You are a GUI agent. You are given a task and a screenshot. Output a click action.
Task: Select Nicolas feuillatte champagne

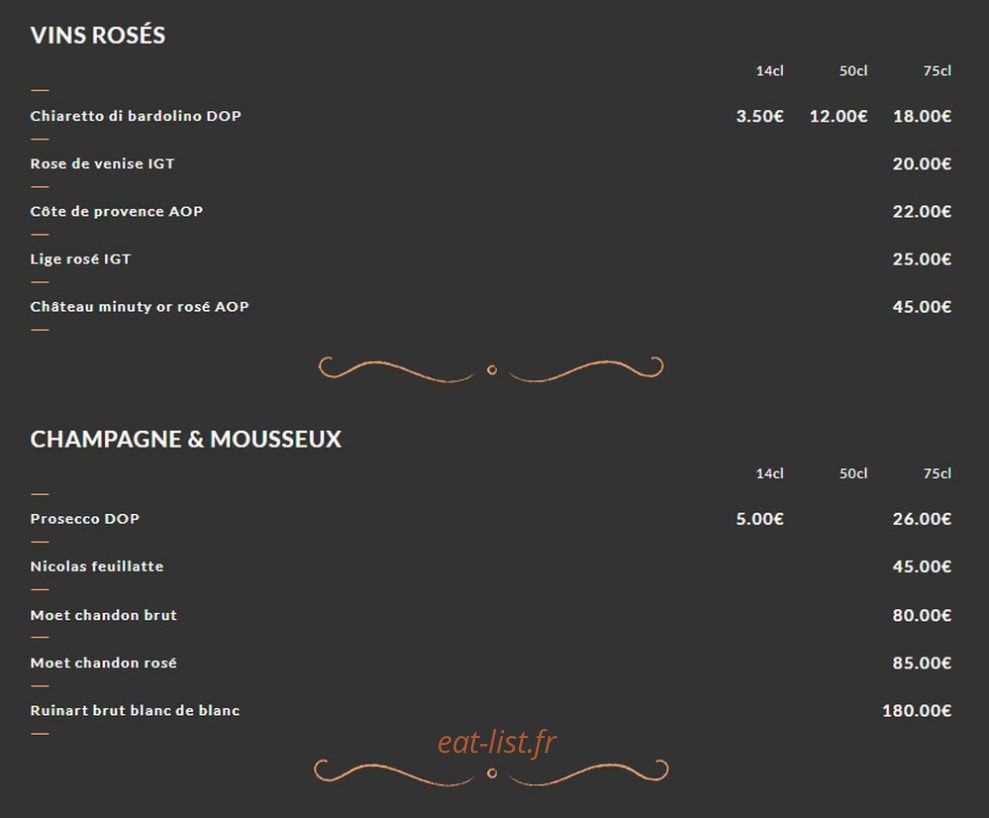click(97, 566)
